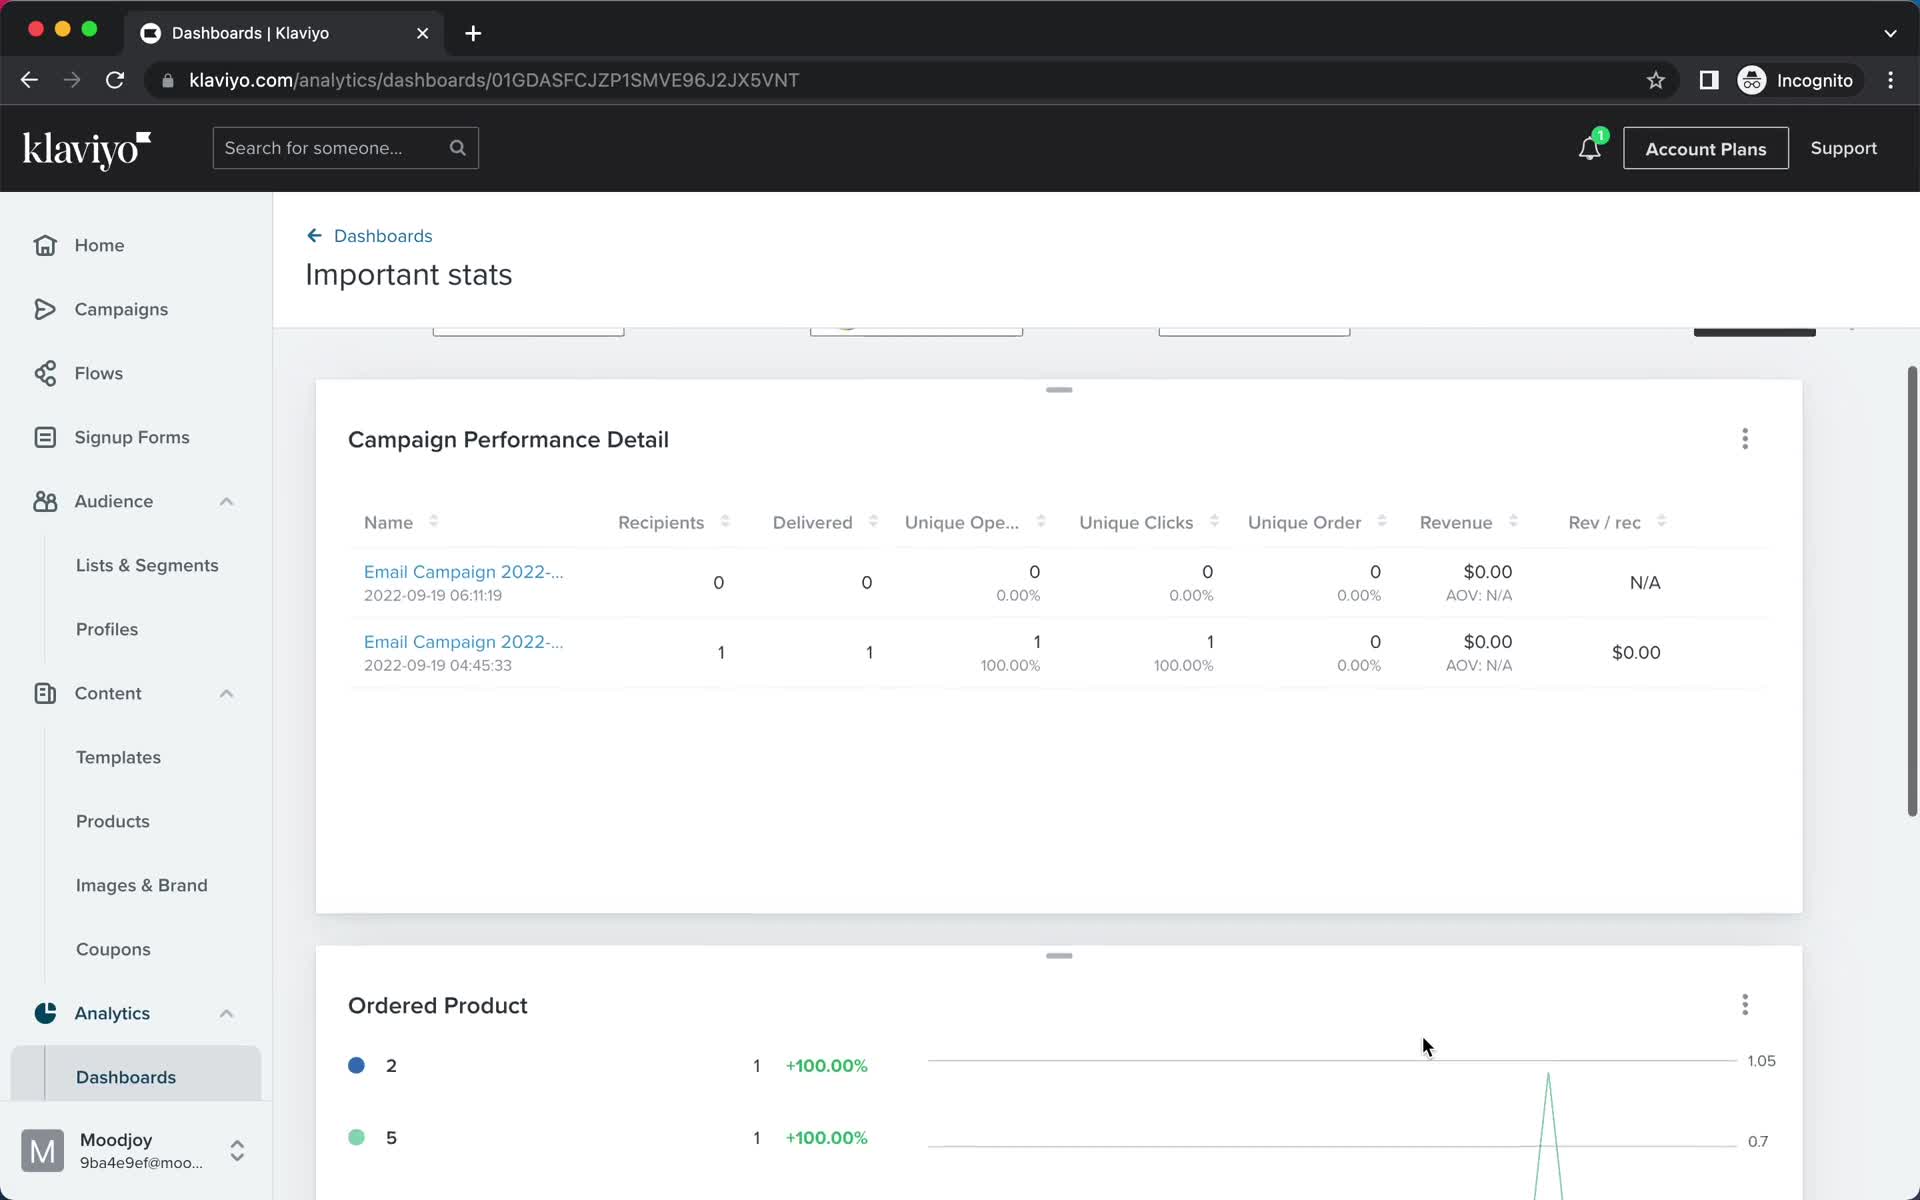Click the Audience people icon
1920x1200 pixels.
pos(45,501)
